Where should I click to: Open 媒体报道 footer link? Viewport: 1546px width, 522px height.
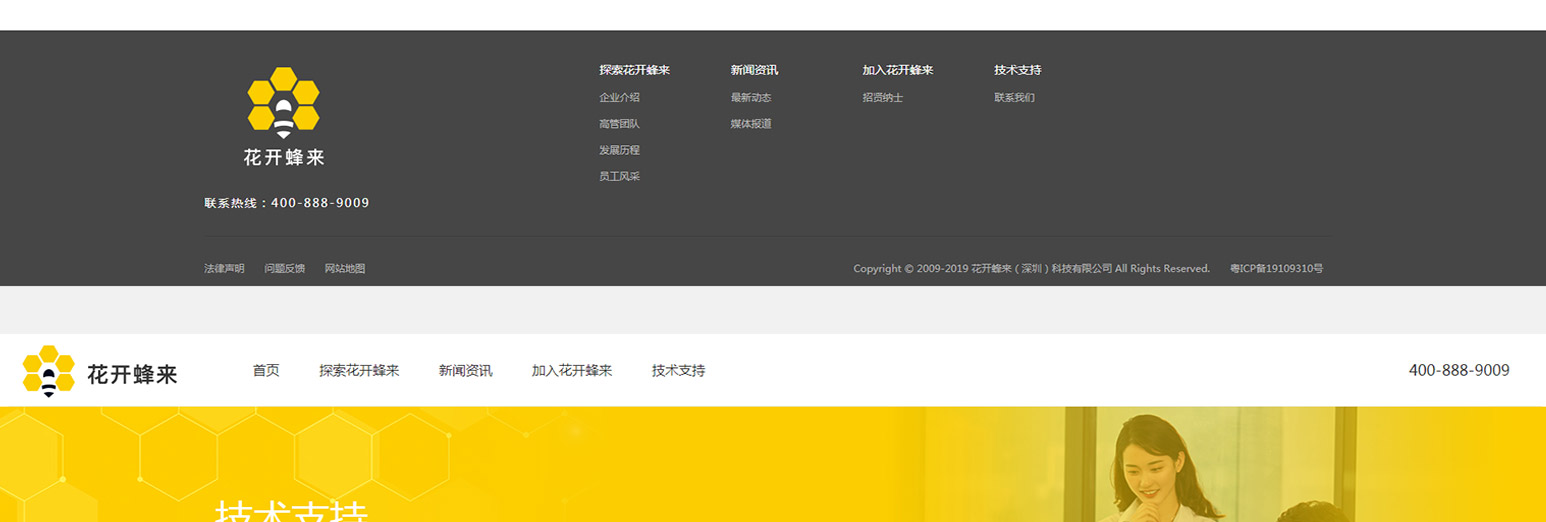point(751,124)
